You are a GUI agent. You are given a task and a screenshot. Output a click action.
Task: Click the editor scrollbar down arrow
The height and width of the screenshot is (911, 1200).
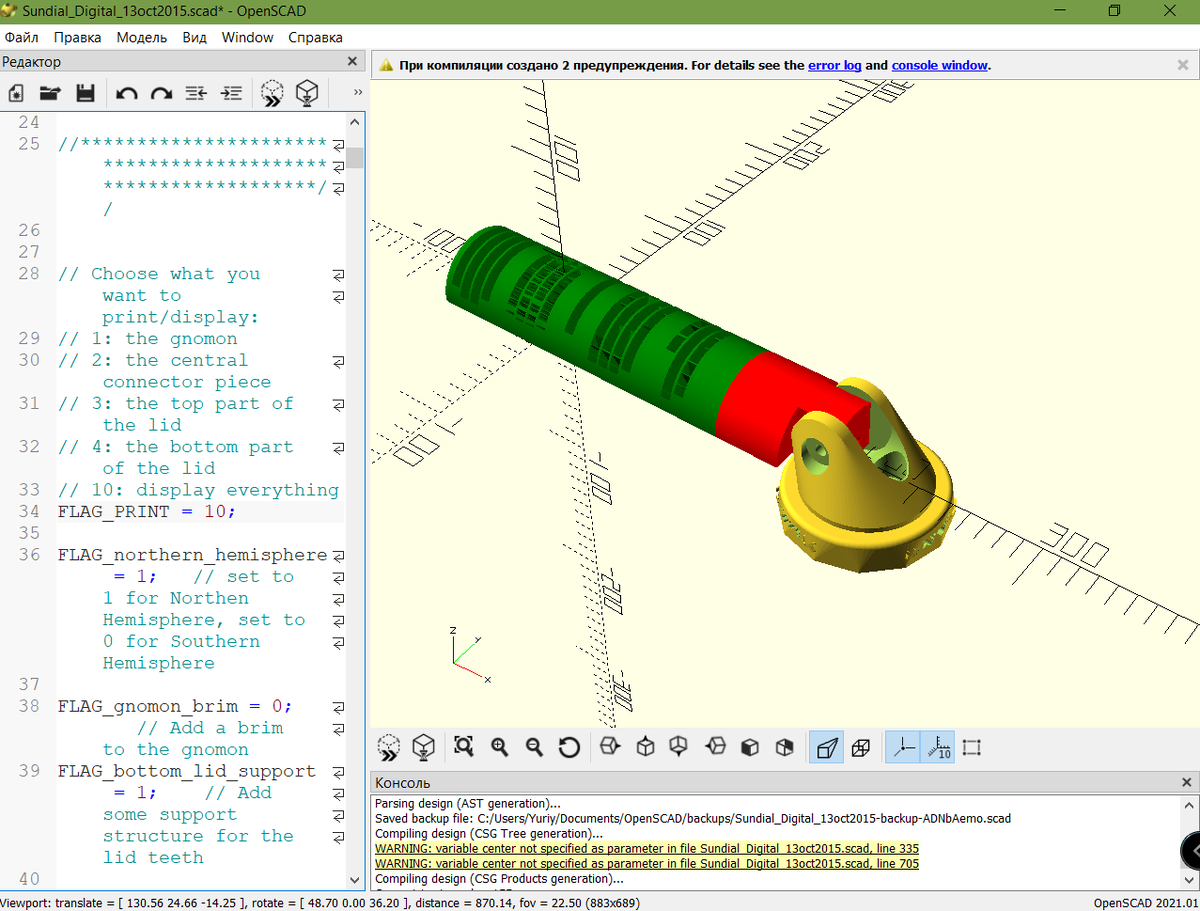click(x=354, y=881)
